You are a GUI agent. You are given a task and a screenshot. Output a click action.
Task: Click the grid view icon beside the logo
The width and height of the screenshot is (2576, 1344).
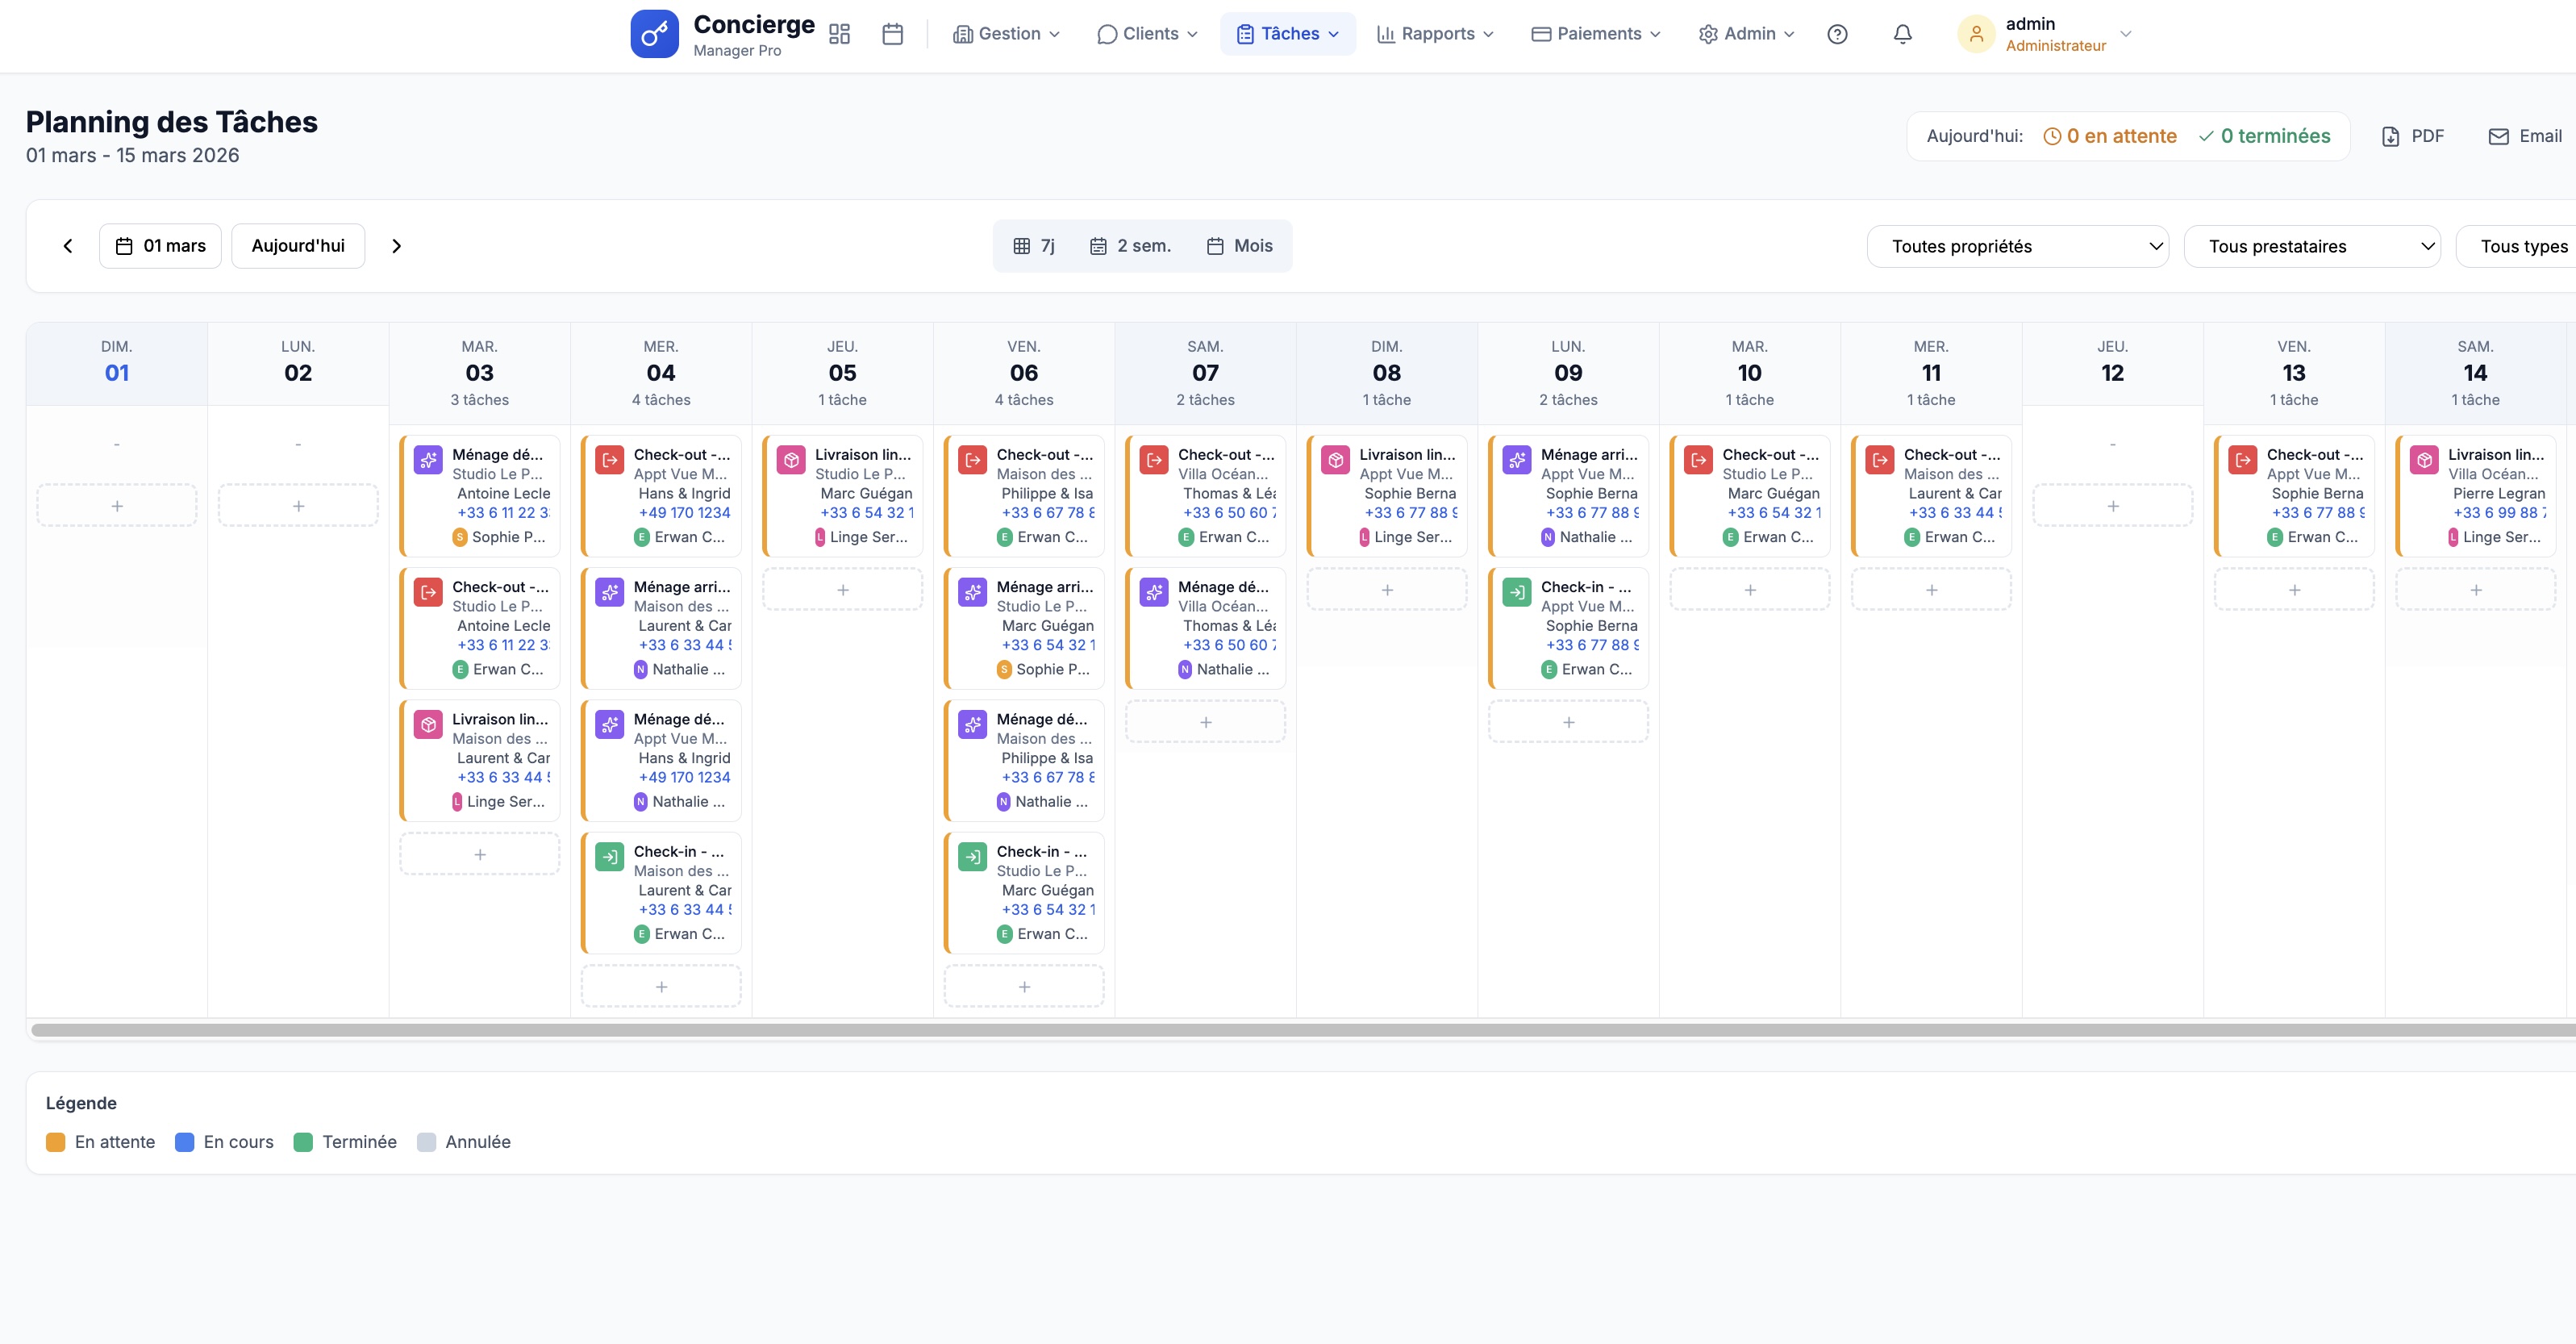pyautogui.click(x=839, y=33)
